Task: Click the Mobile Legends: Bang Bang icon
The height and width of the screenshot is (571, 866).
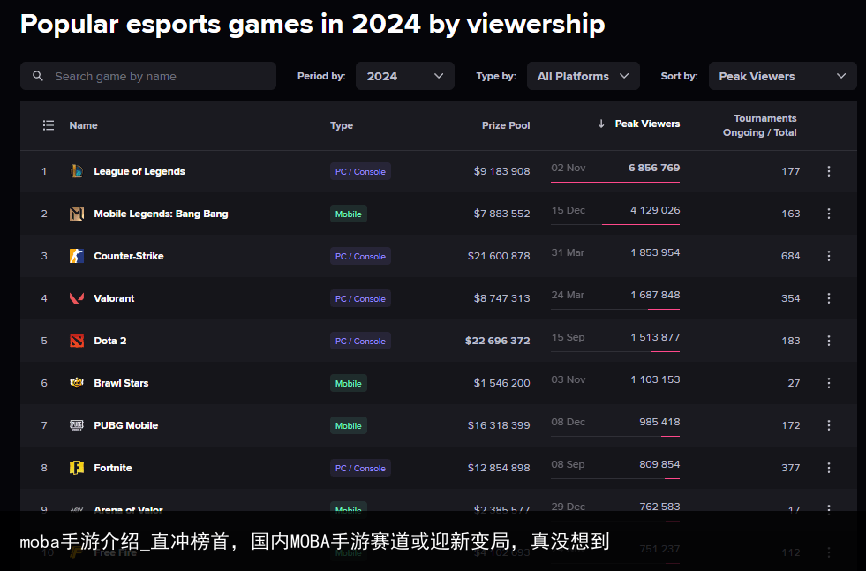Action: pos(77,214)
